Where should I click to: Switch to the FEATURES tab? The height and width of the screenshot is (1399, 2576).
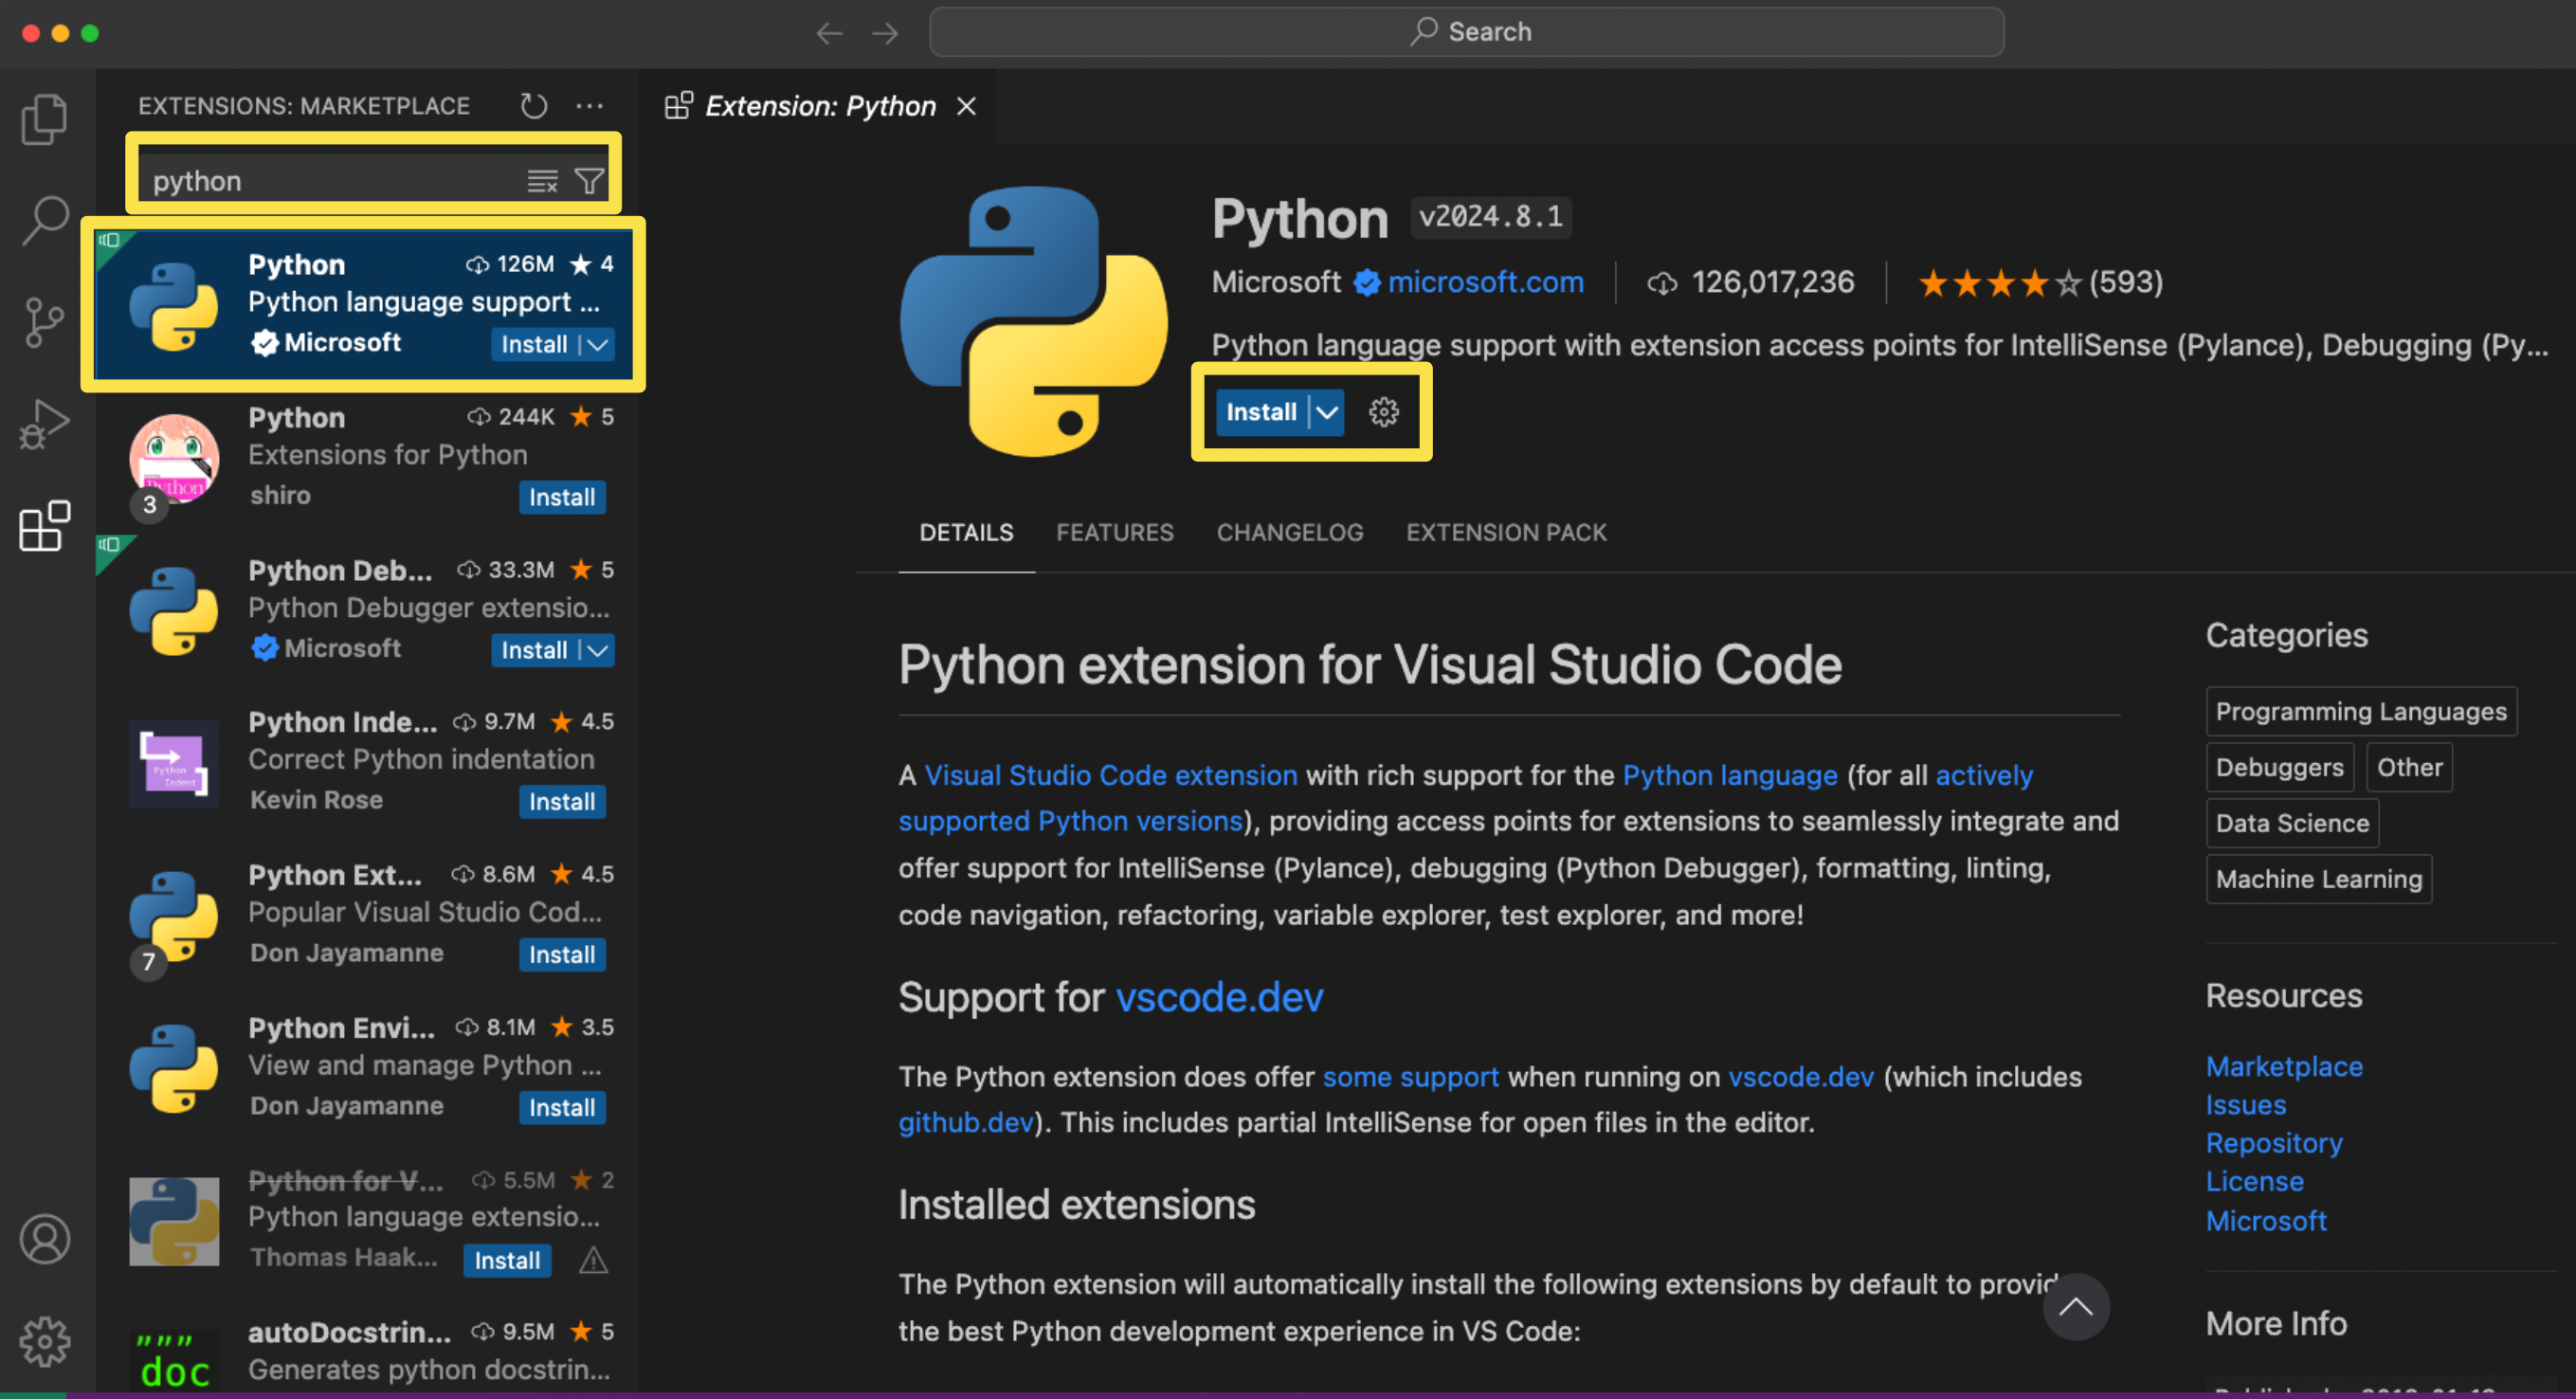1115,533
